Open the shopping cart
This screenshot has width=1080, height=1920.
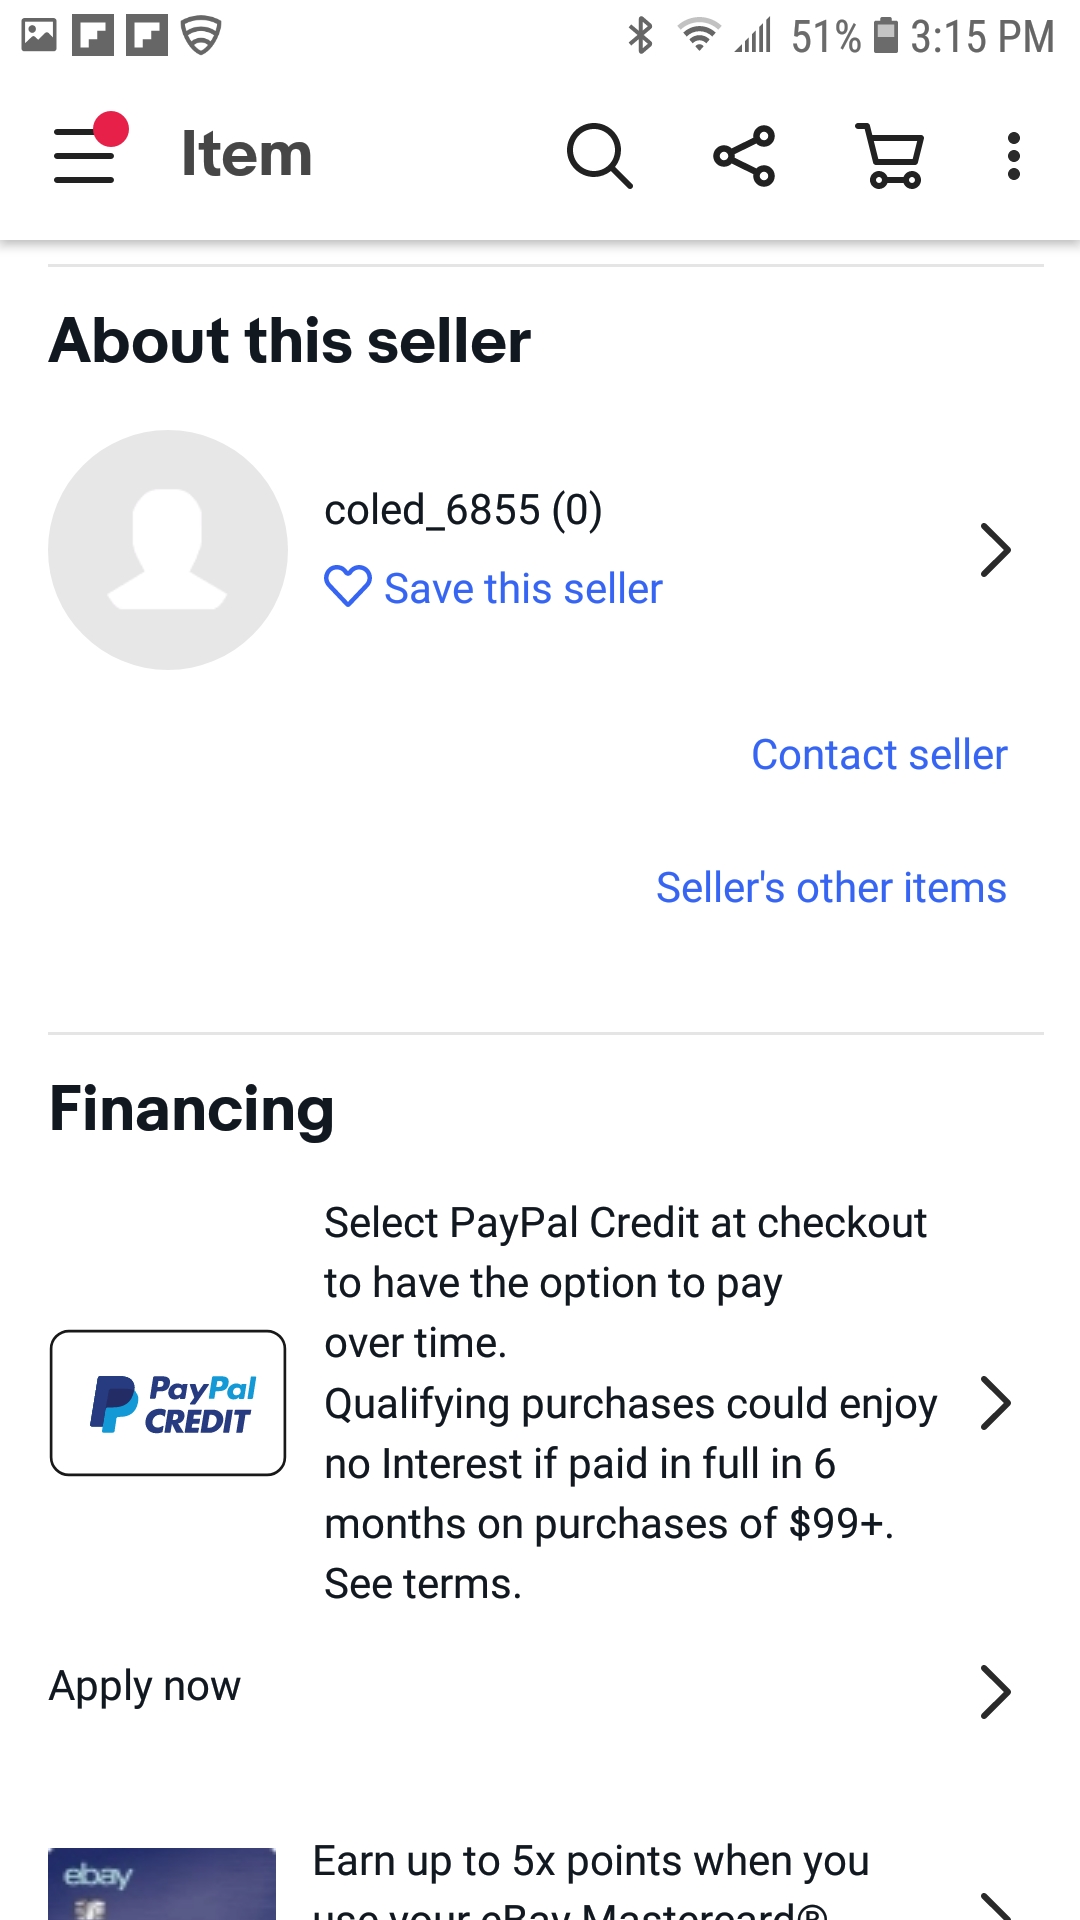coord(891,156)
